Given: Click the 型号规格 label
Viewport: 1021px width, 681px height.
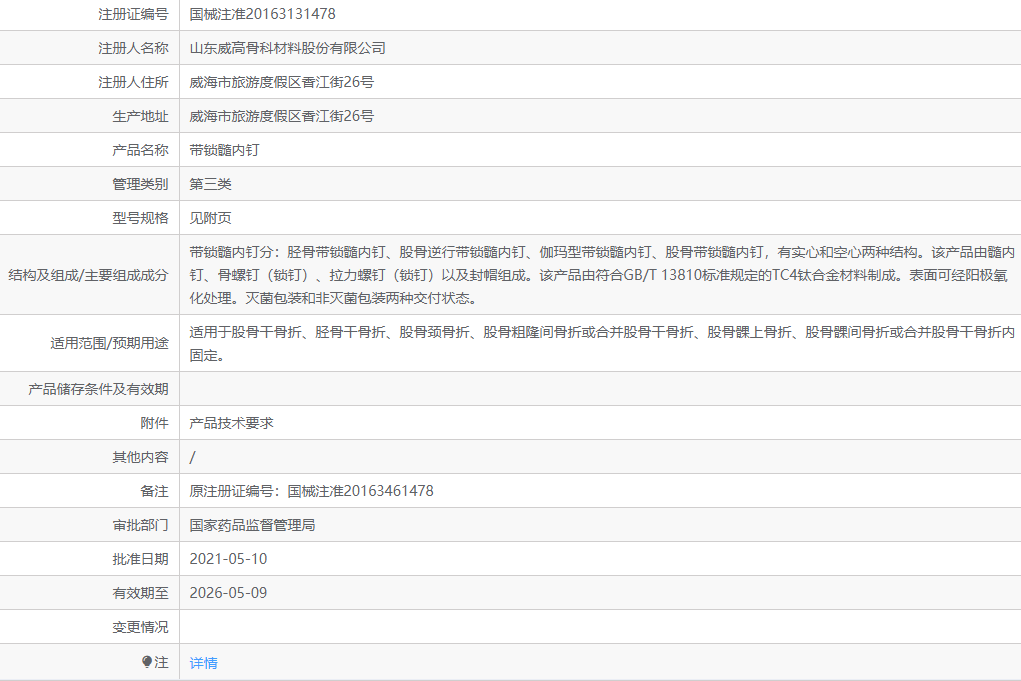Looking at the screenshot, I should [140, 218].
